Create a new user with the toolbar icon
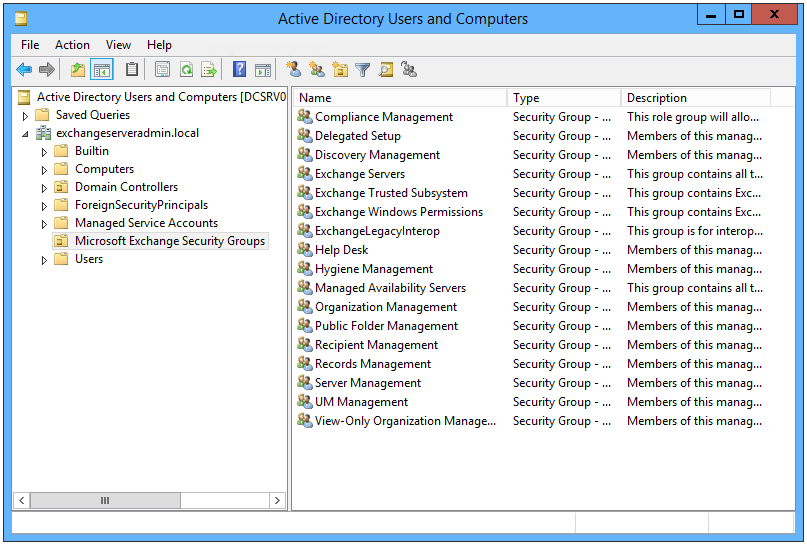The height and width of the screenshot is (545, 807). pos(293,69)
